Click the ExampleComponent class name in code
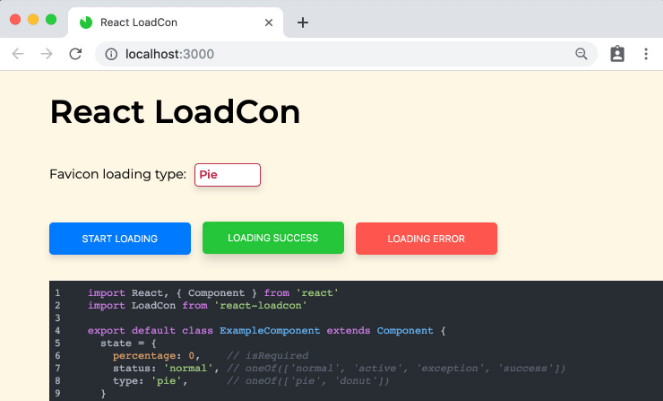663x401 pixels. 270,331
